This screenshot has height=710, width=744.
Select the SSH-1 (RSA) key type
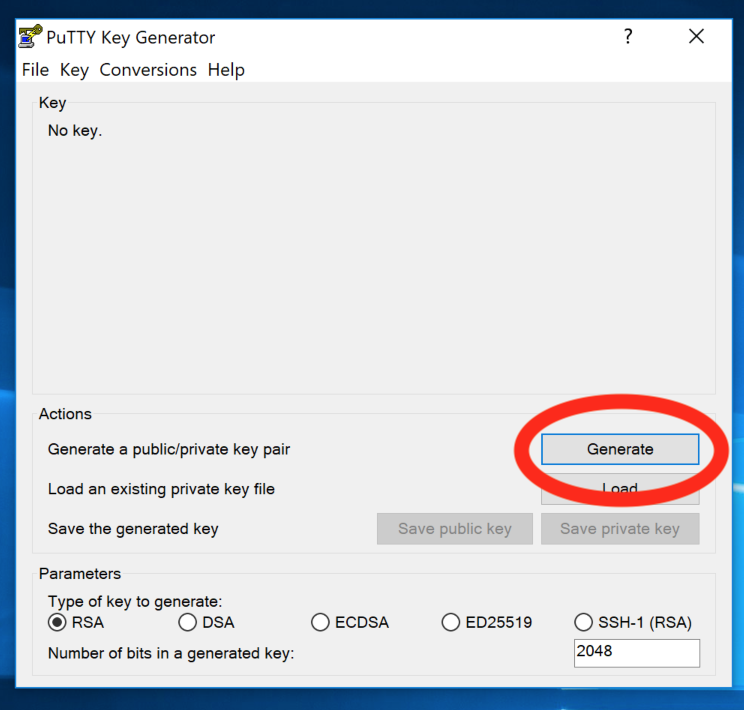584,622
